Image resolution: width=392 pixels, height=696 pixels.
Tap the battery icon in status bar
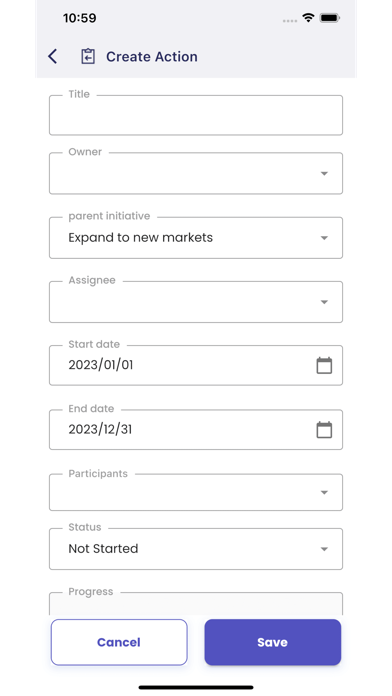330,18
